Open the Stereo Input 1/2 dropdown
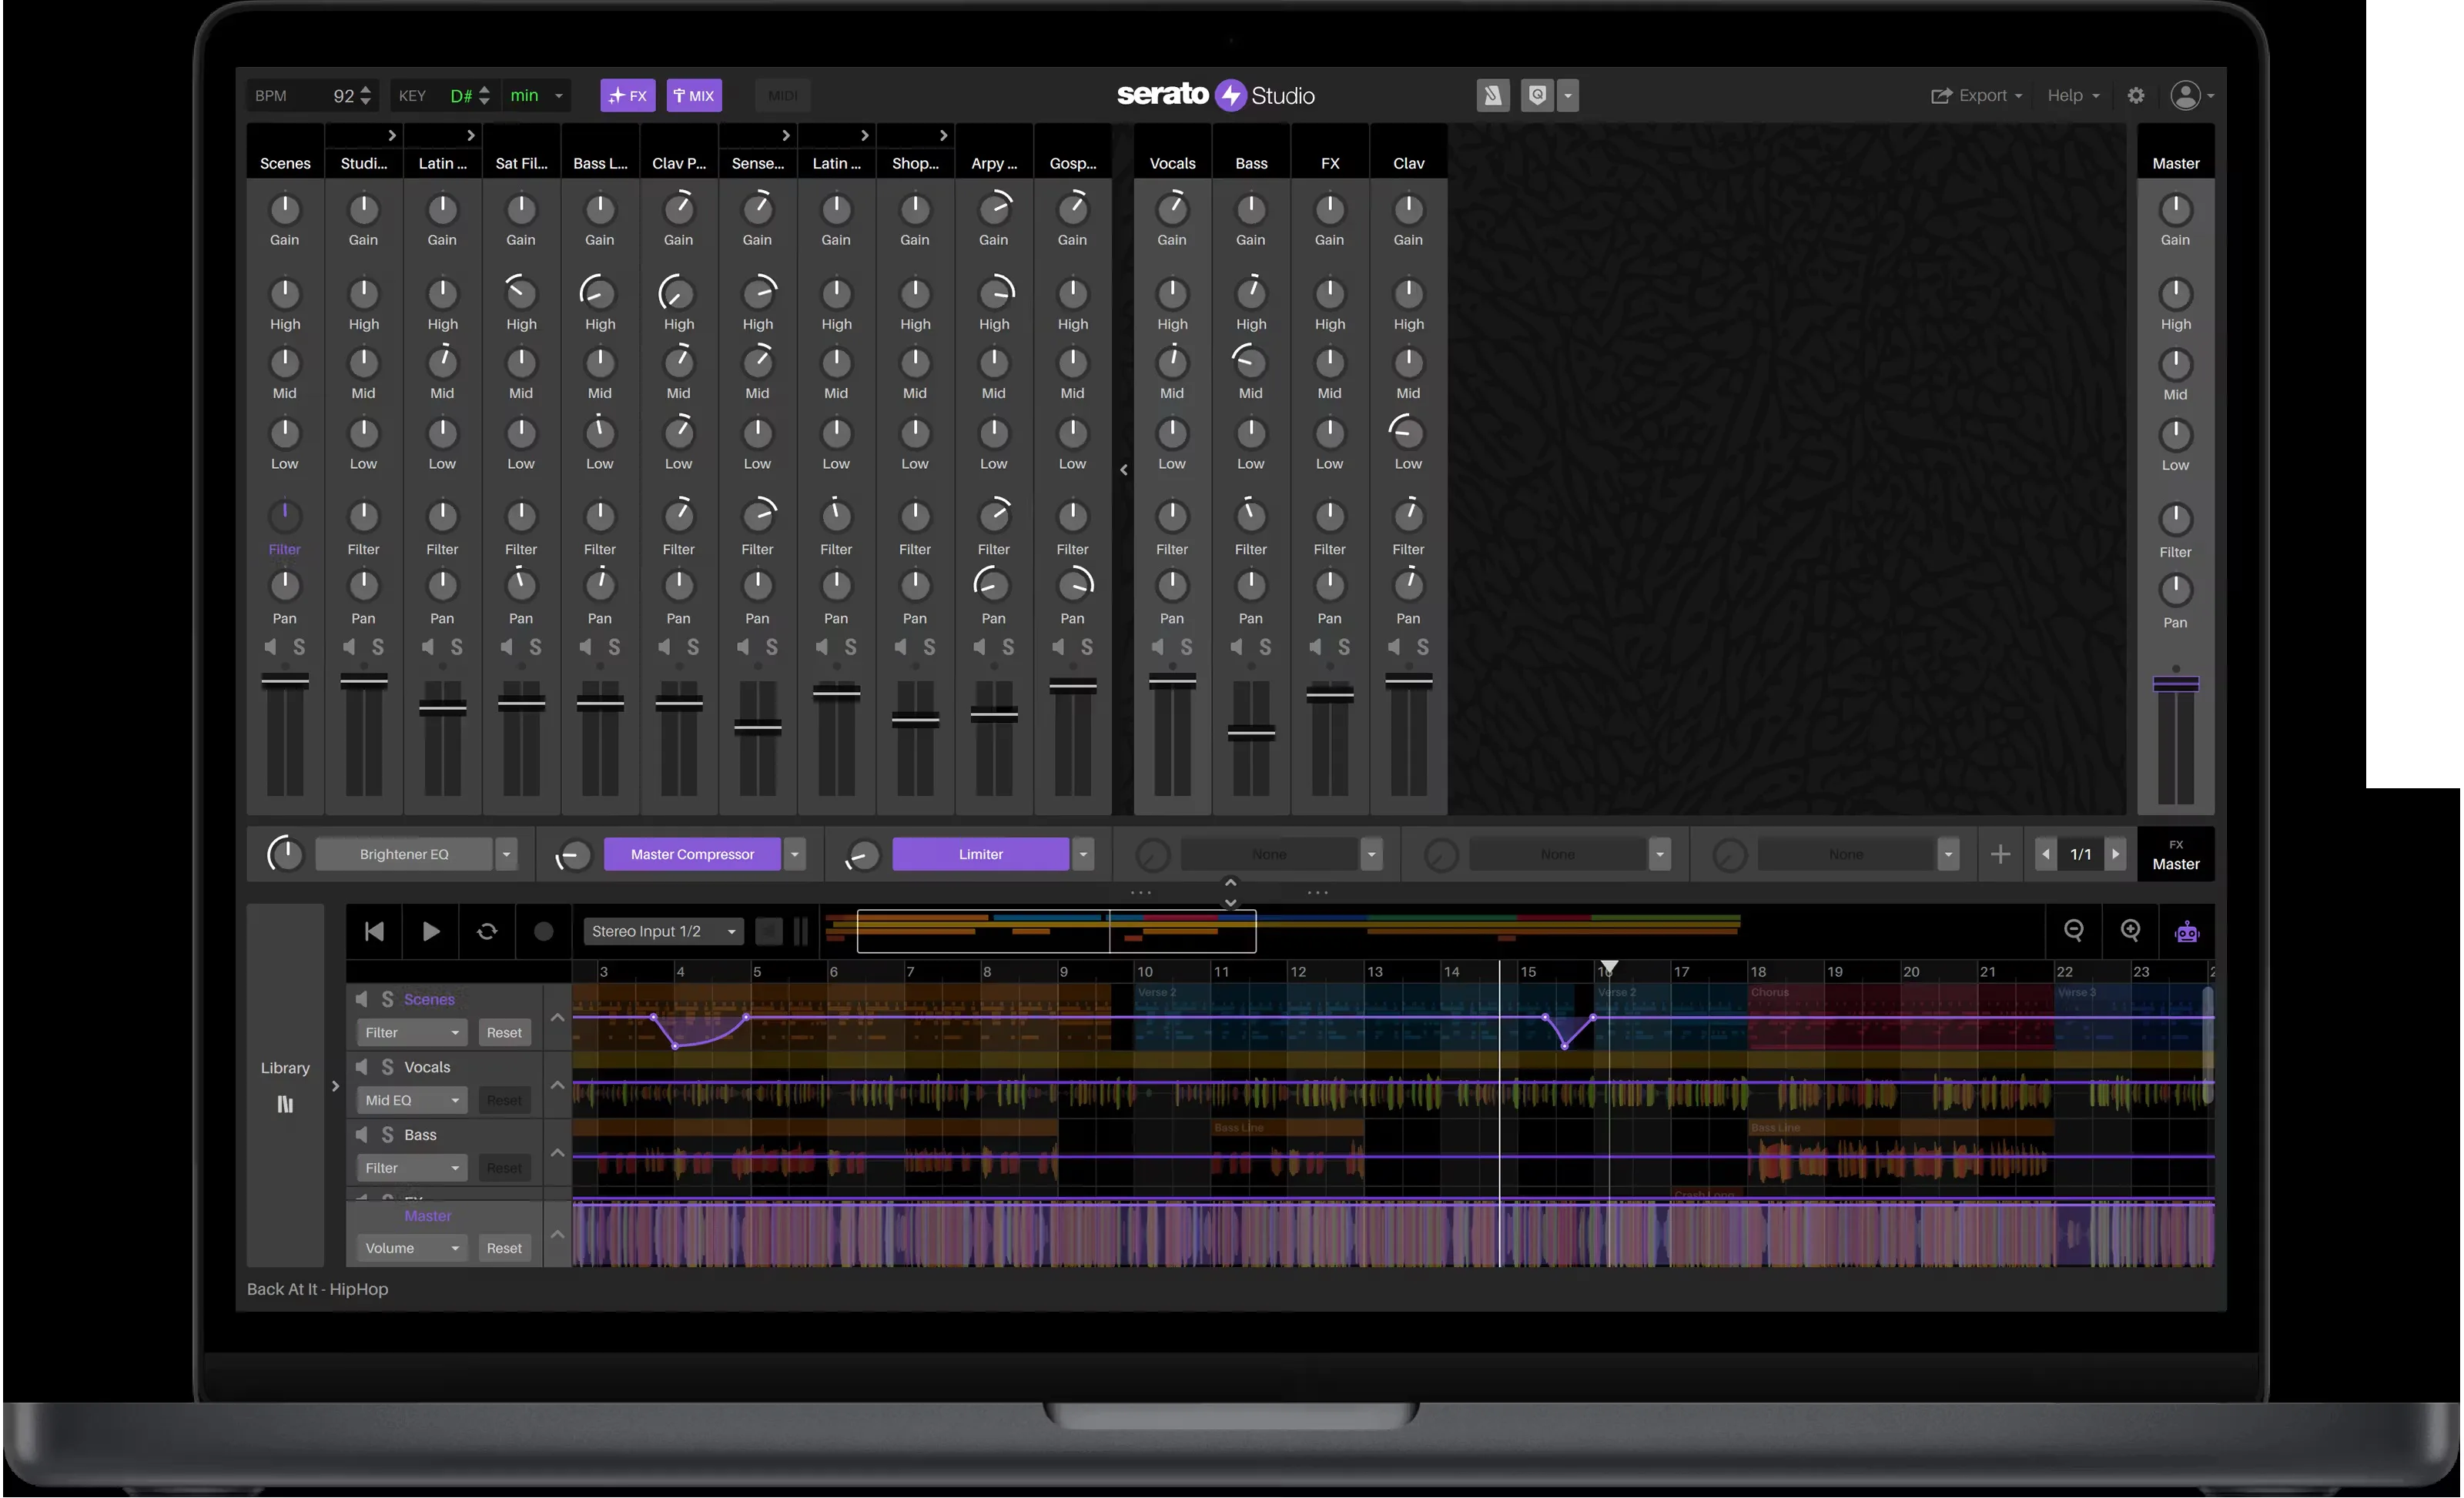The height and width of the screenshot is (1498, 2464). (664, 932)
